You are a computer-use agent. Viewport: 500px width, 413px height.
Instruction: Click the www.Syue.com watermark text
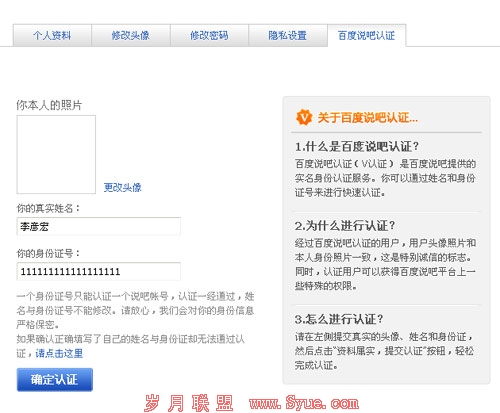point(304,403)
